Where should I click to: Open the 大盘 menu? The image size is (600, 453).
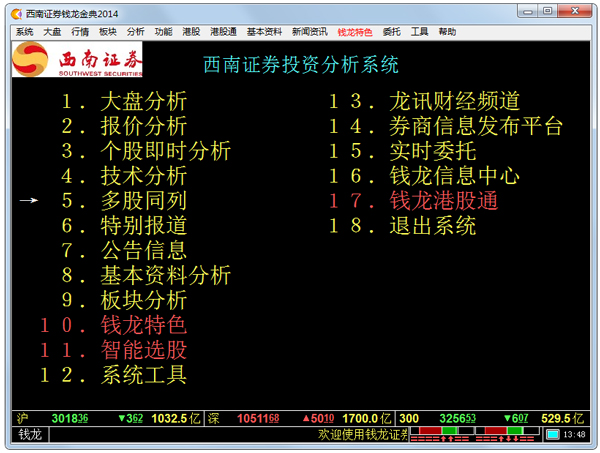point(52,32)
